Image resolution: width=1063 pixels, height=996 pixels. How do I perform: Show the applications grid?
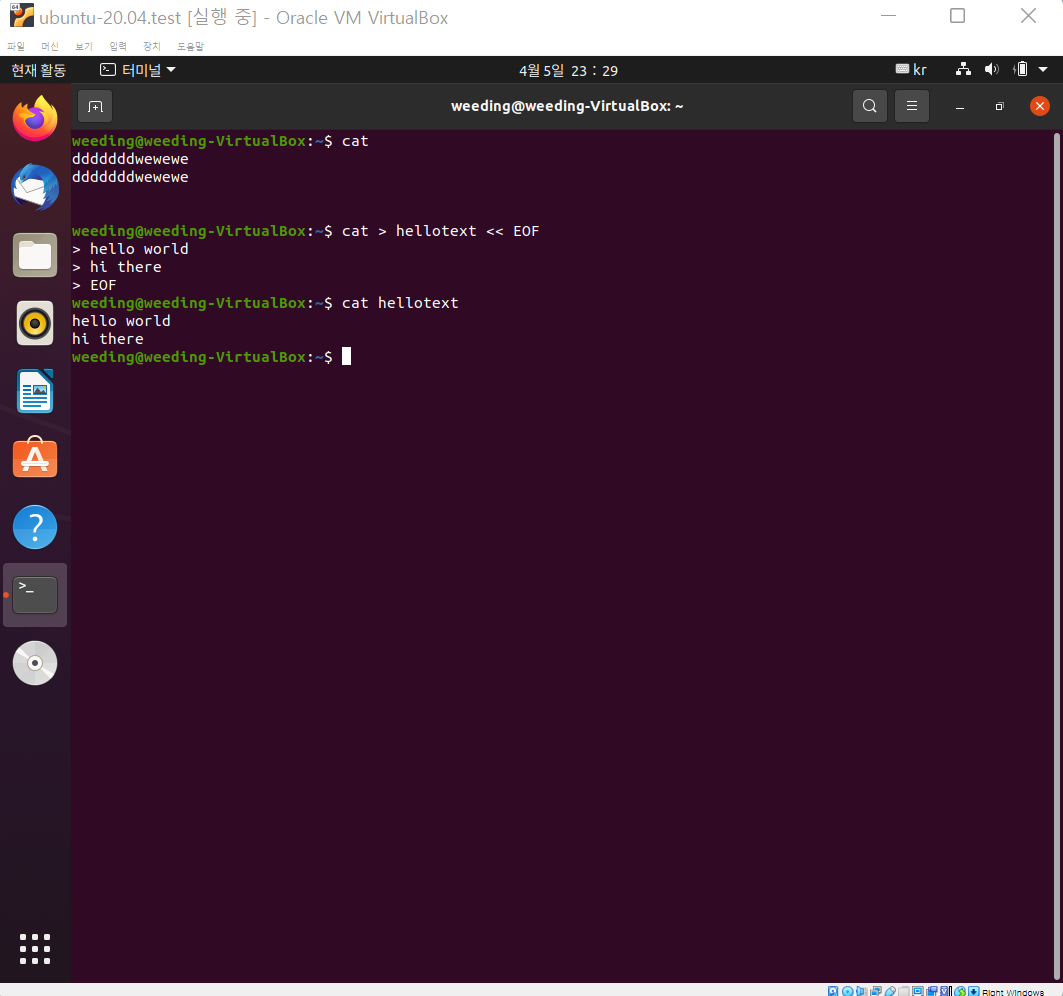click(x=35, y=949)
